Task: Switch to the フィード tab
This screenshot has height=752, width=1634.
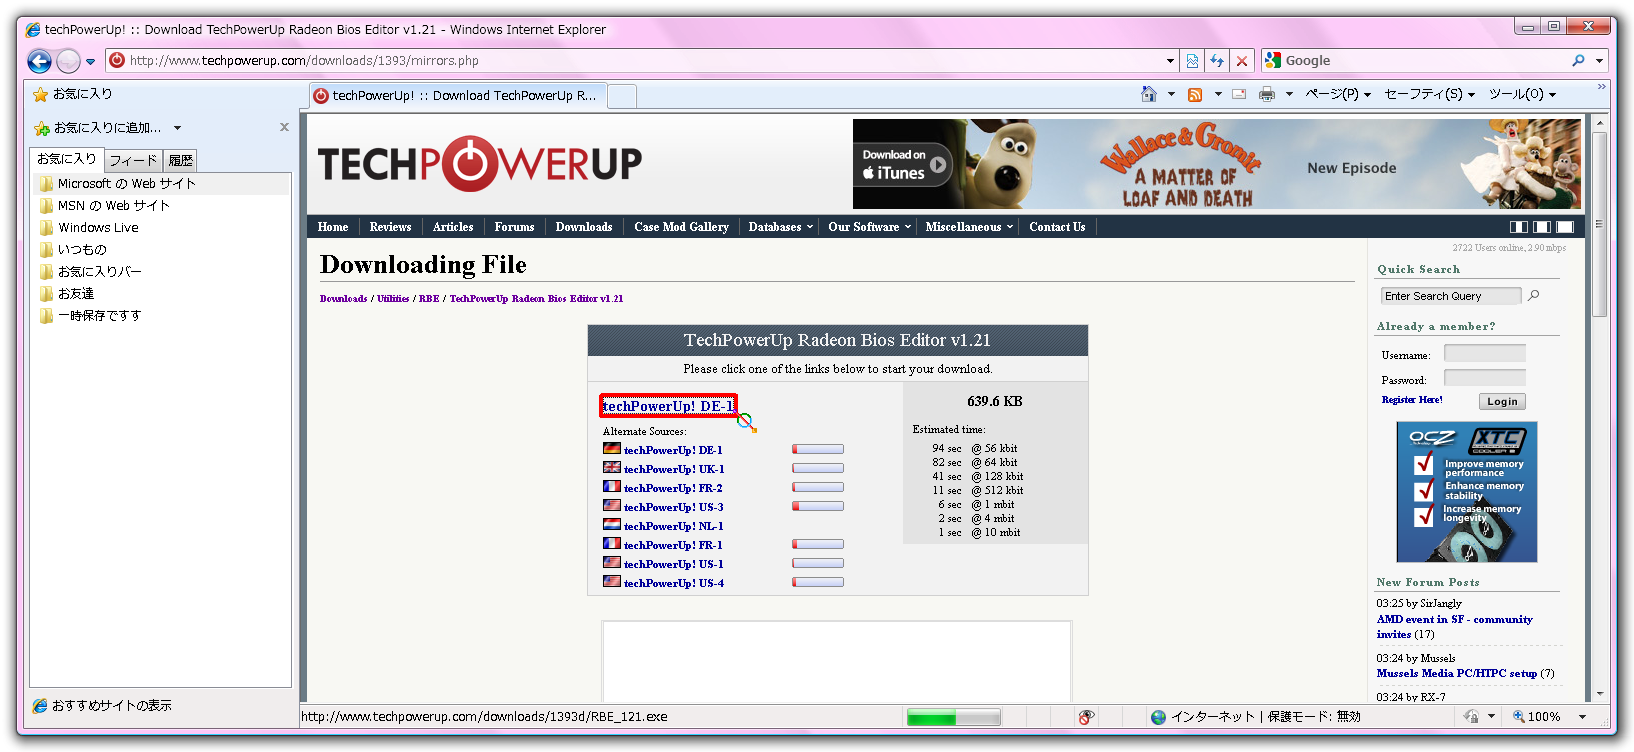Action: pos(133,160)
